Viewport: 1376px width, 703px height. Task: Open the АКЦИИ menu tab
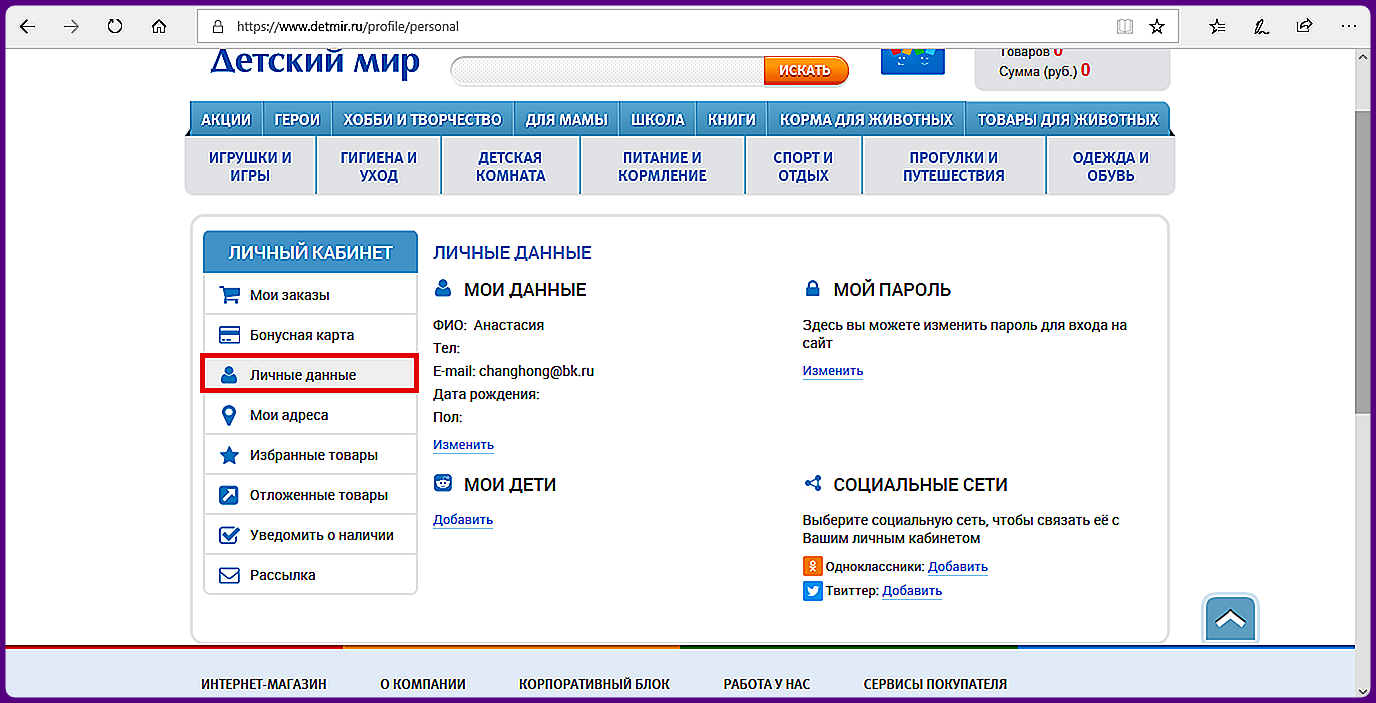click(x=226, y=119)
